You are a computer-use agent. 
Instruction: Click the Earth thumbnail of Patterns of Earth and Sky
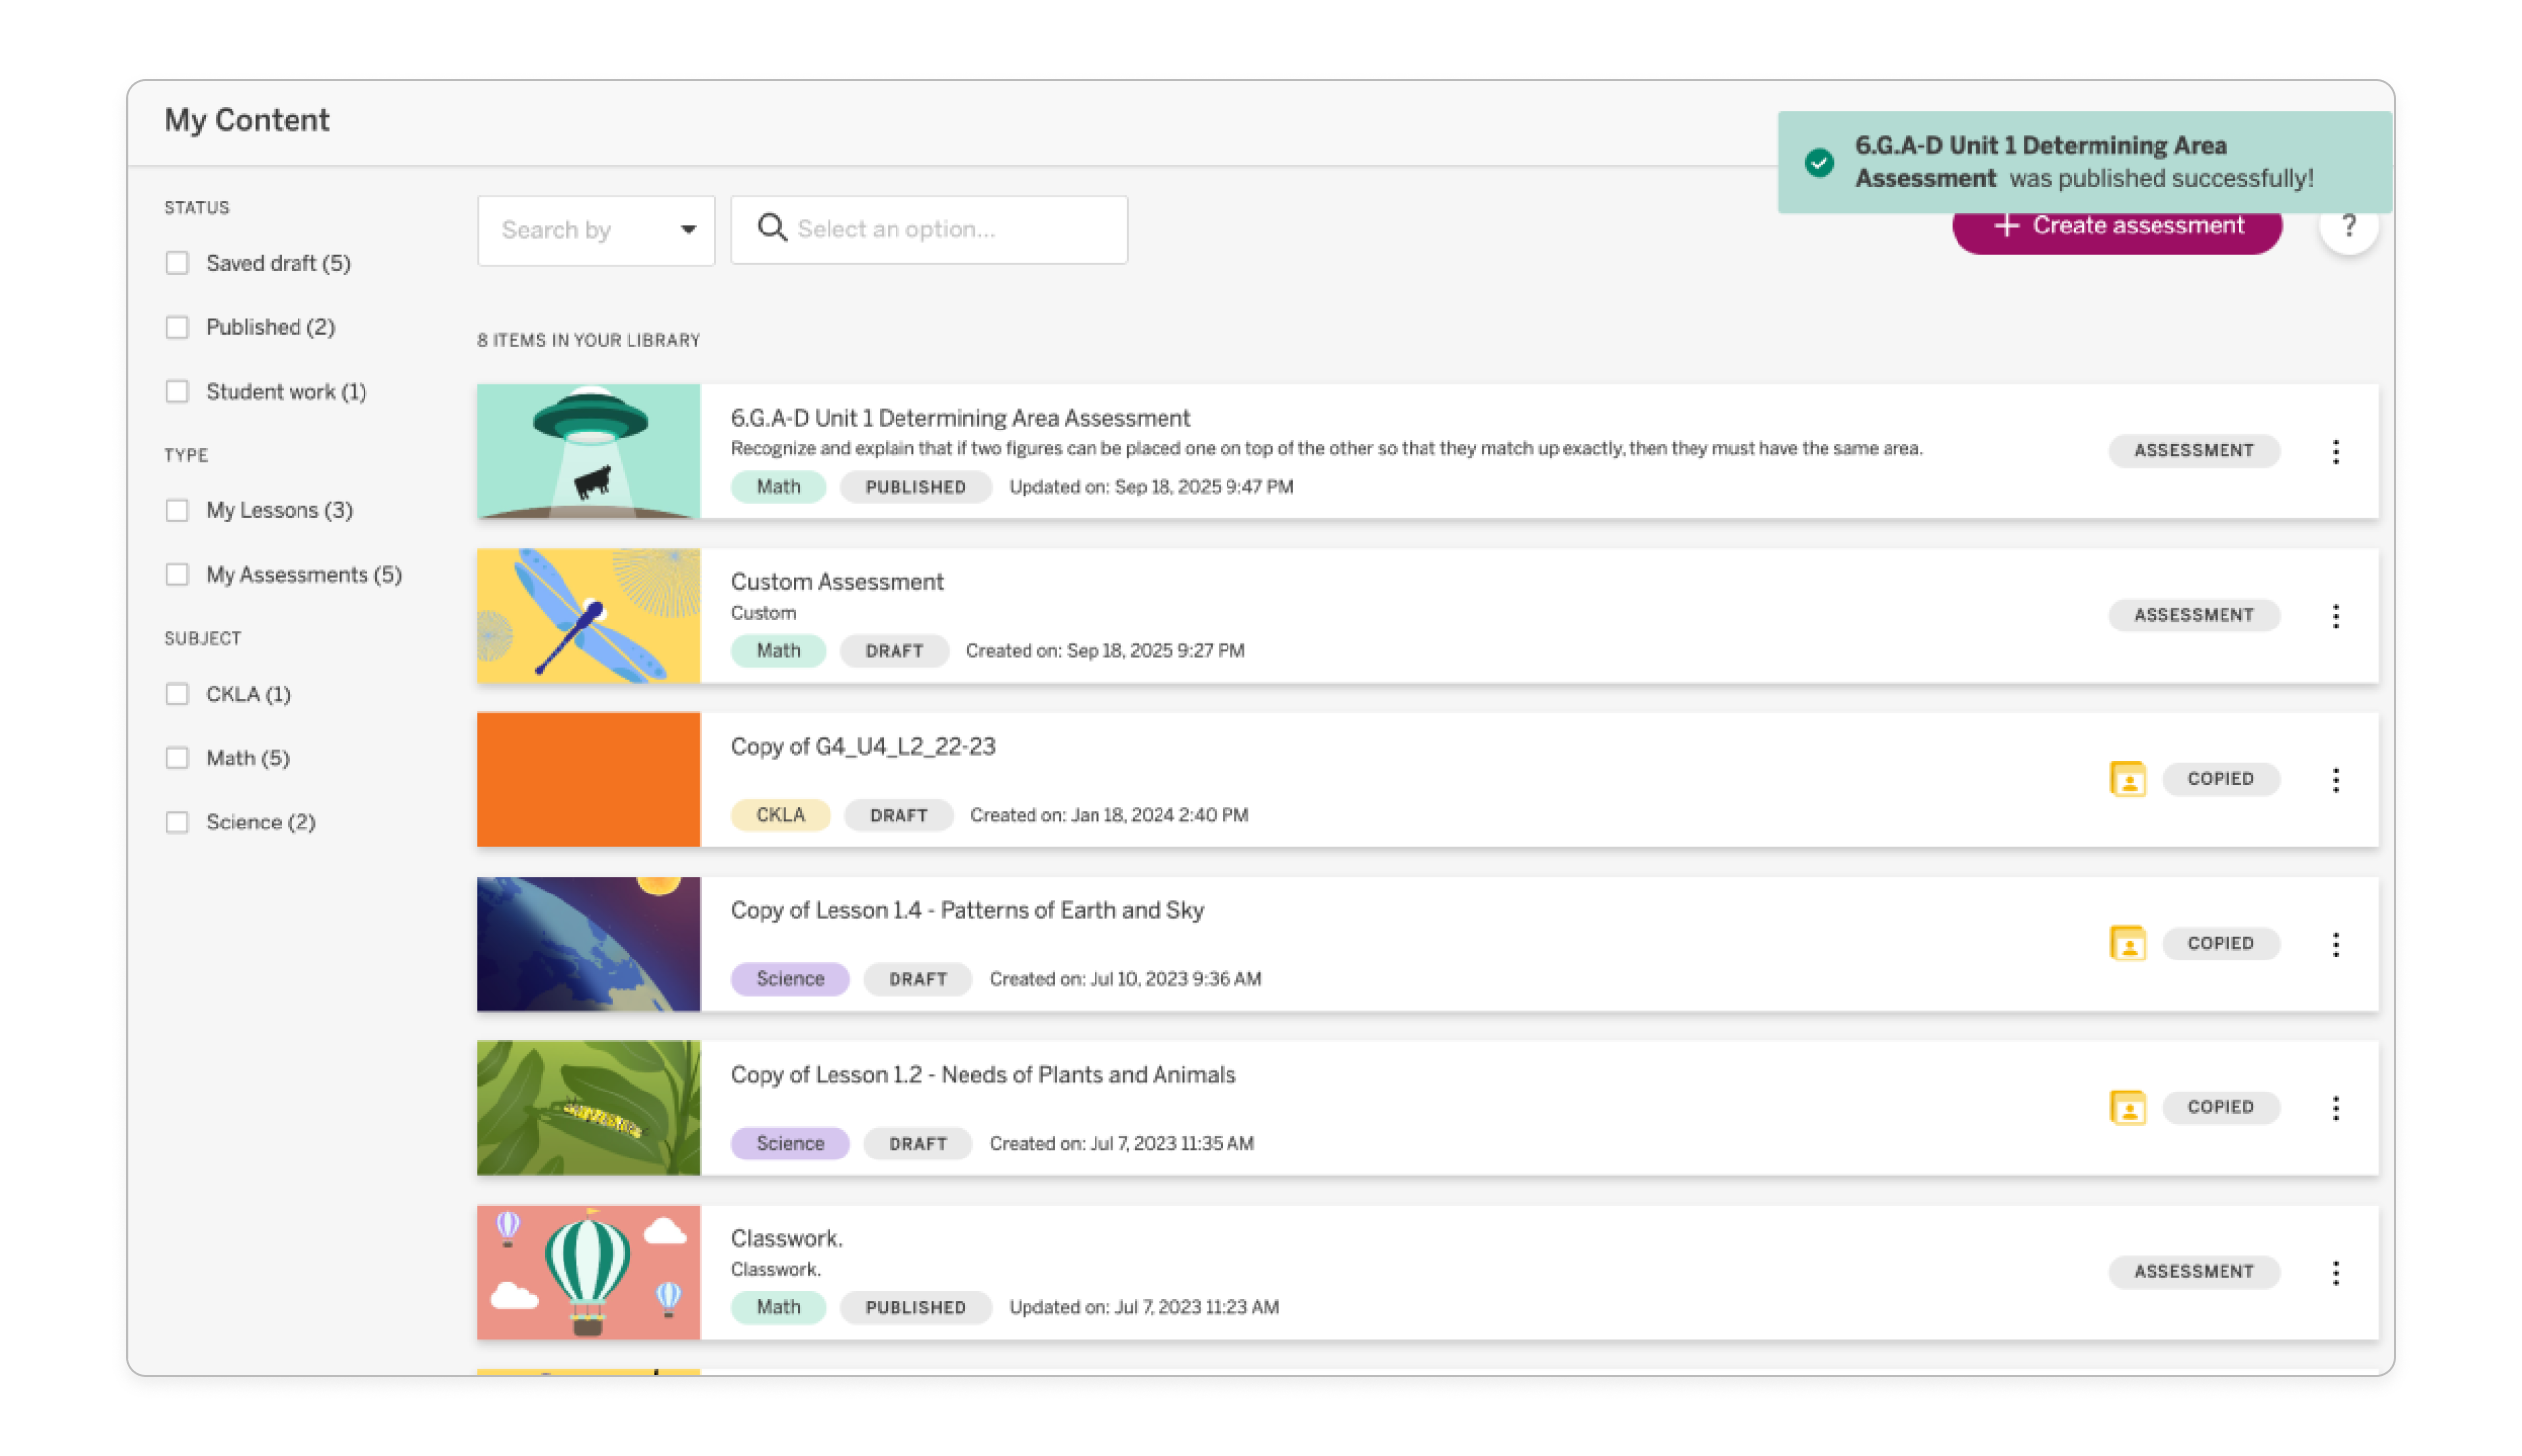point(588,943)
